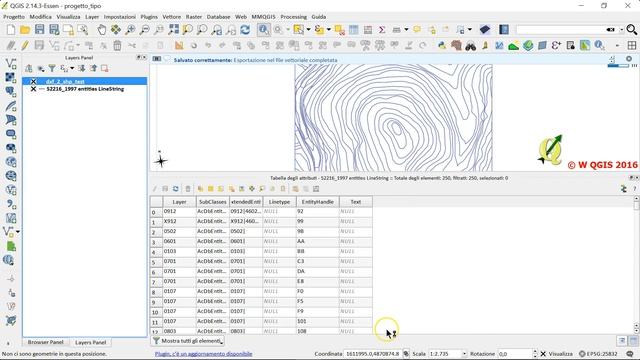The width and height of the screenshot is (640, 360).
Task: Create a new project with the blank page icon
Action: coord(11,29)
